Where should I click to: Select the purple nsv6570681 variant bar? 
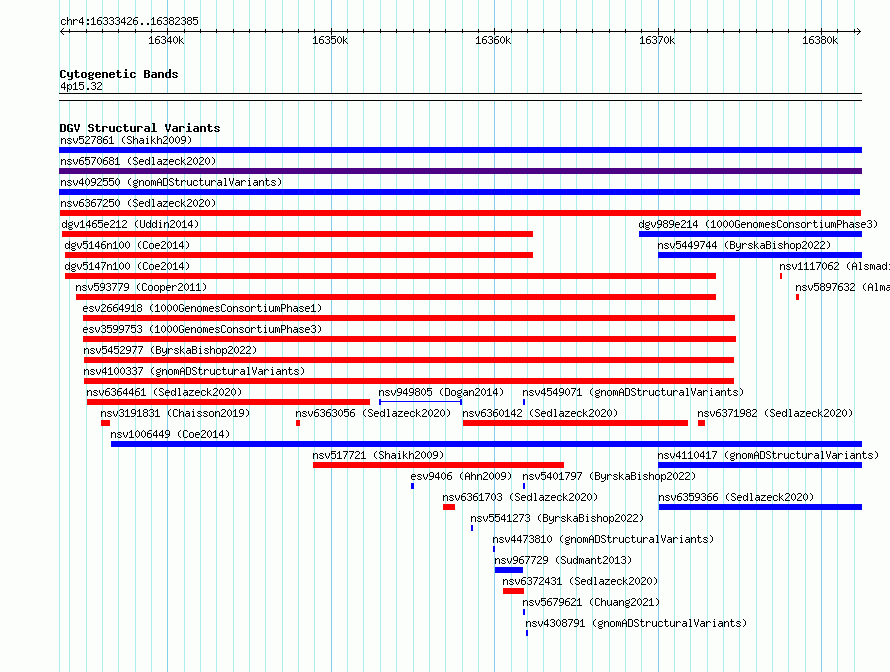pyautogui.click(x=460, y=171)
